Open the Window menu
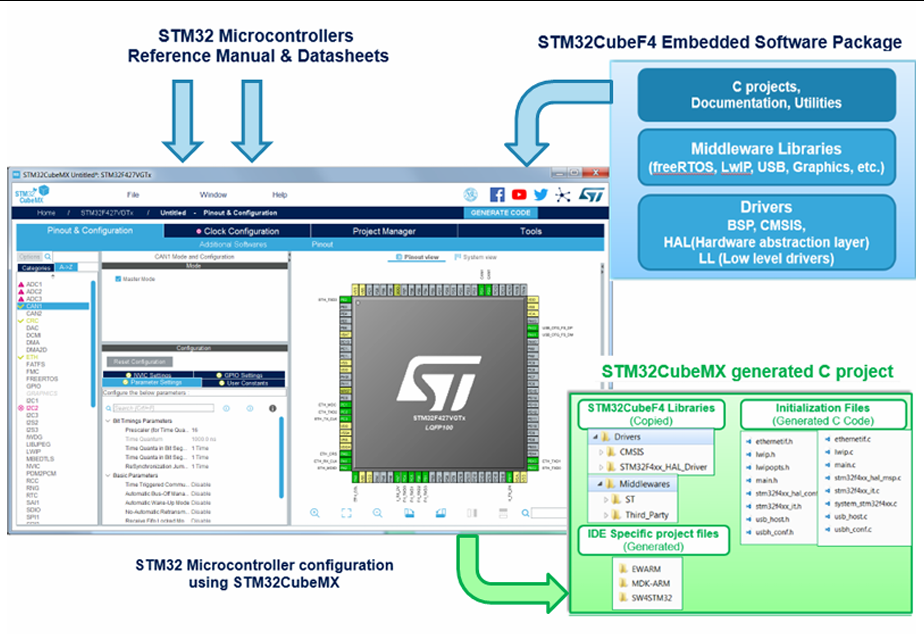This screenshot has width=924, height=634. click(213, 194)
